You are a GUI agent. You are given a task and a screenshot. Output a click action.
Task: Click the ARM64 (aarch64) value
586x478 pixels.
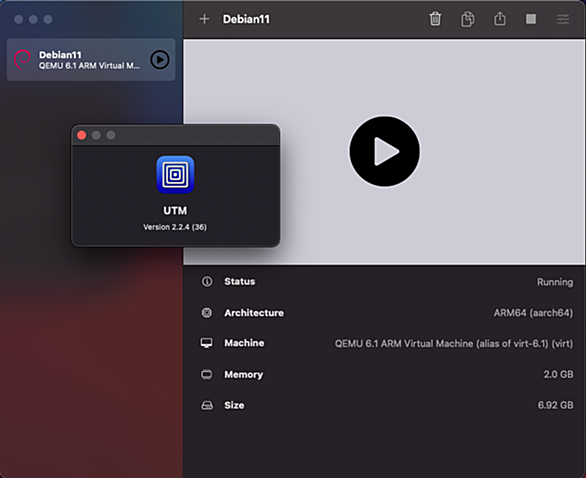[x=533, y=313]
